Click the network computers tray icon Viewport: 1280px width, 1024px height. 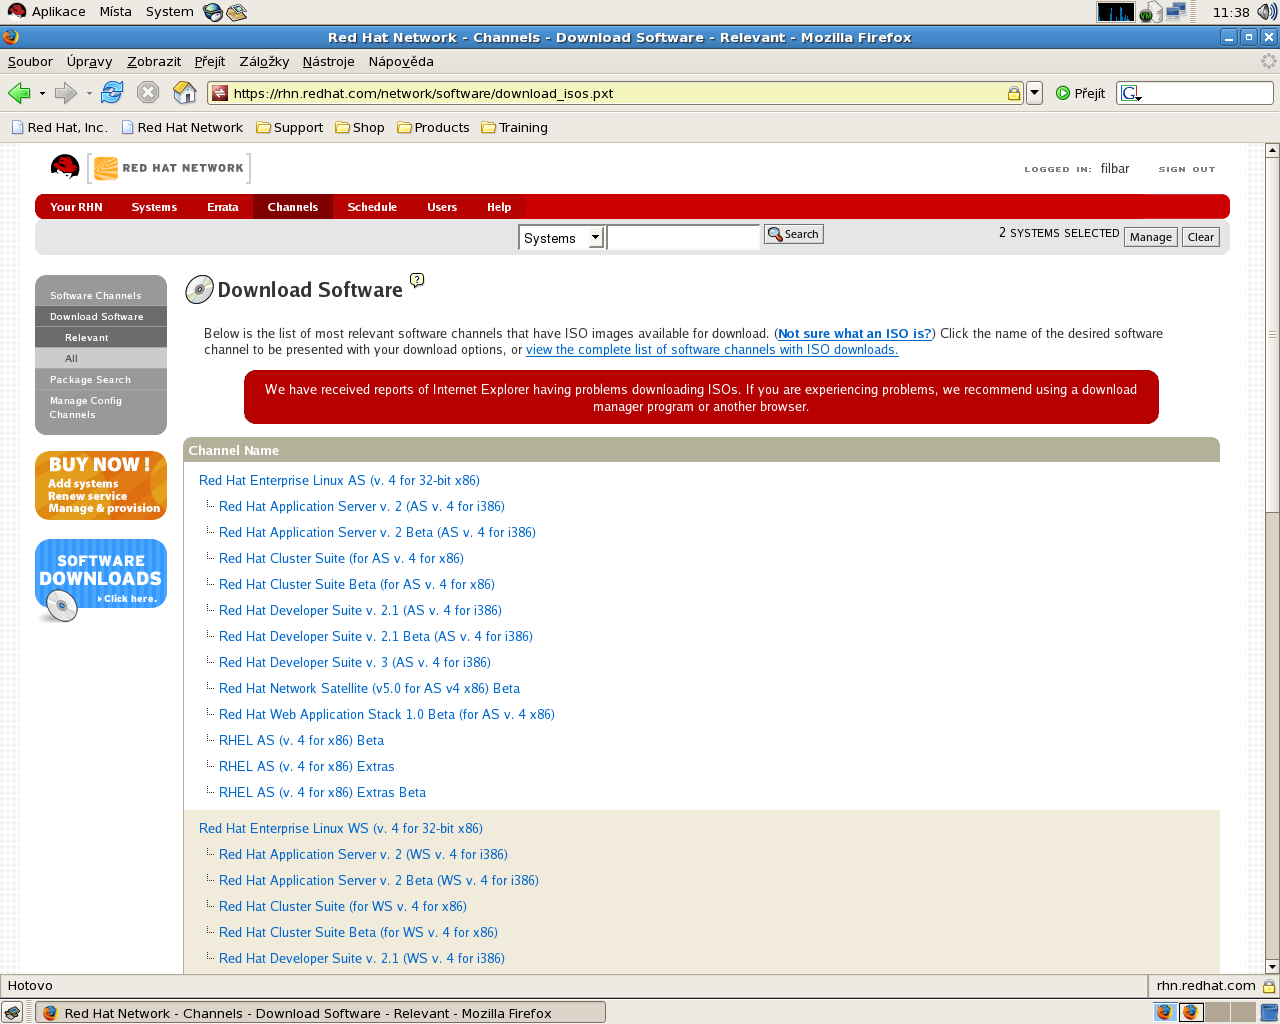1175,12
